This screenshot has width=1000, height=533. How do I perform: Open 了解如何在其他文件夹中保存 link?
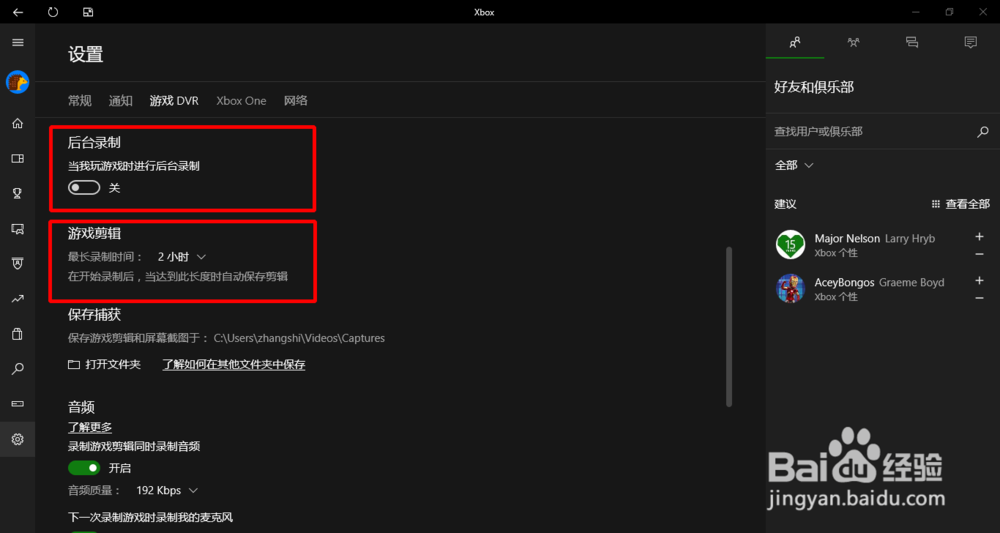tap(233, 365)
